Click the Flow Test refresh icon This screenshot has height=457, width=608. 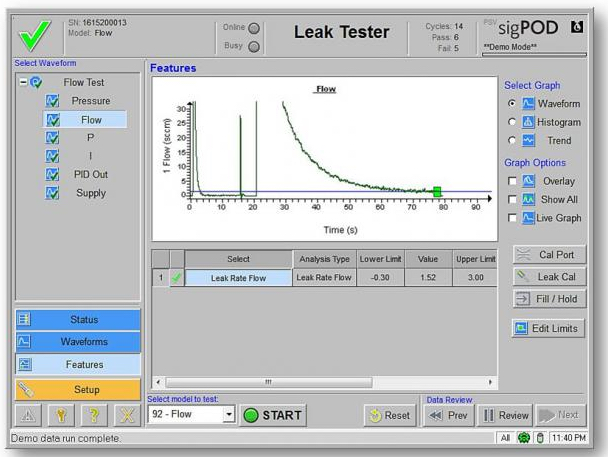tap(36, 82)
